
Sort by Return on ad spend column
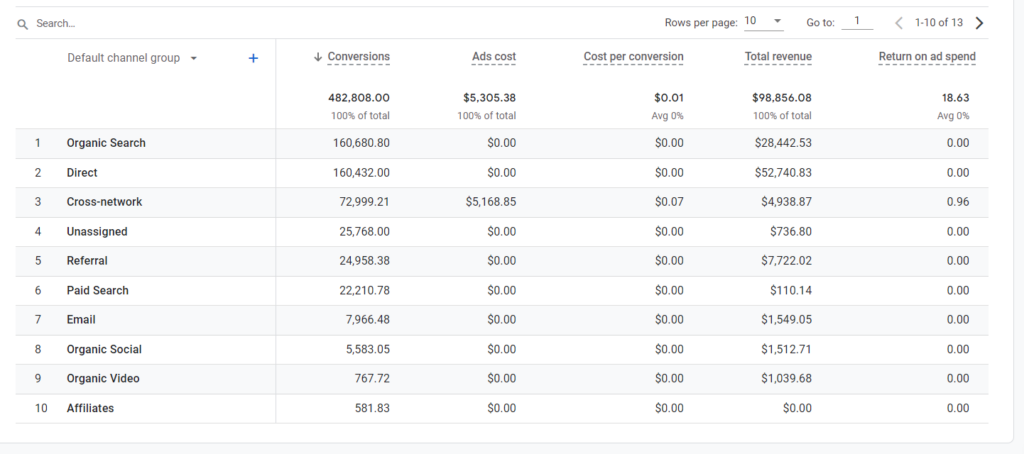point(927,57)
